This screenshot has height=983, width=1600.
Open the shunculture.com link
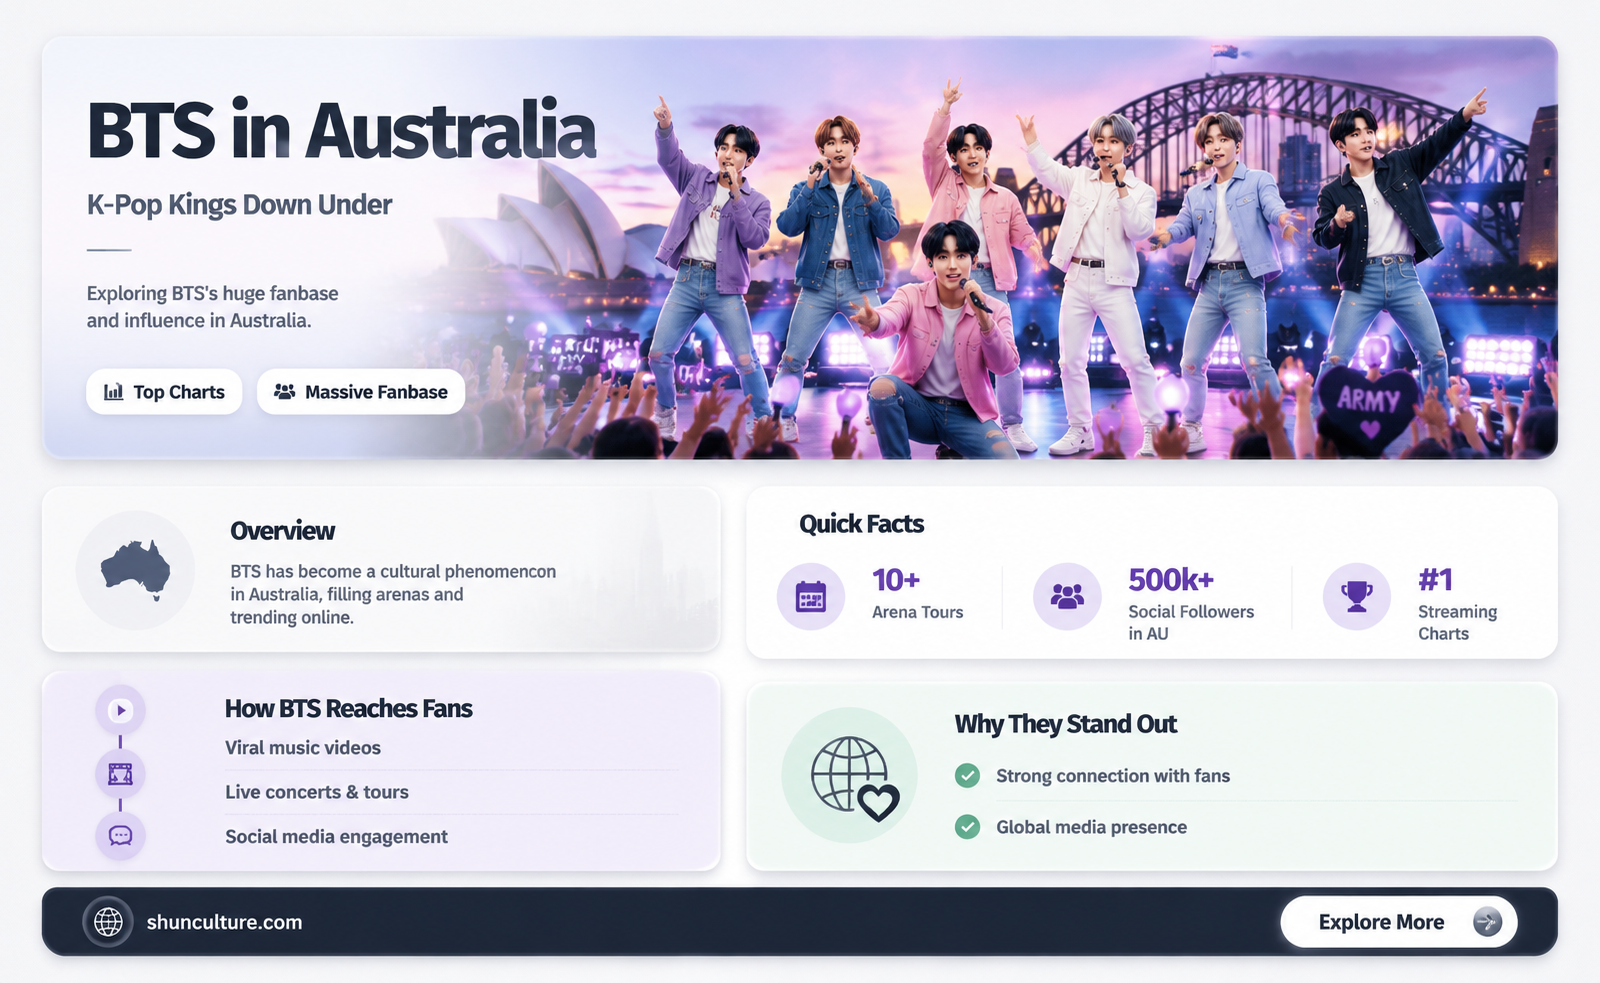[x=224, y=922]
